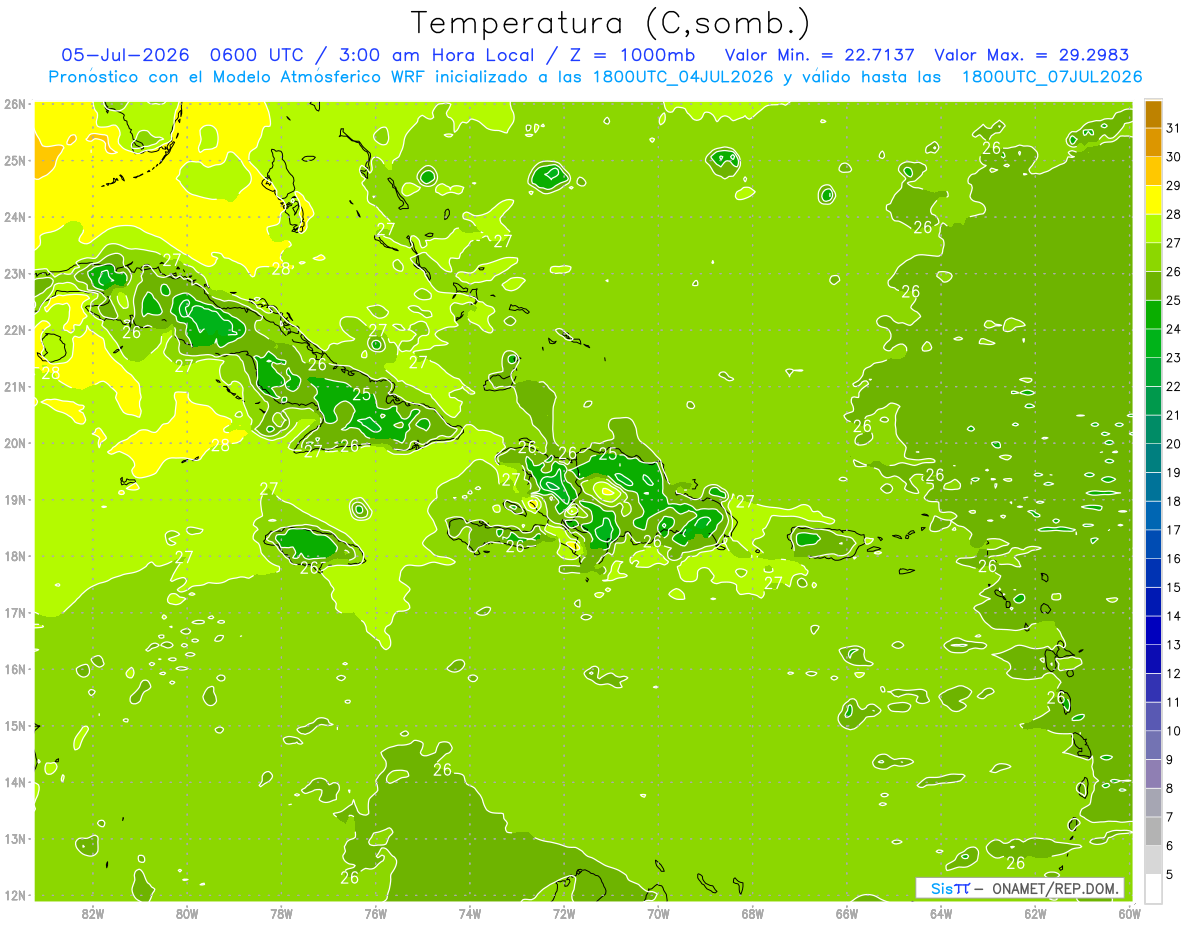This screenshot has width=1200, height=927.
Task: Click the latitude axis label 15N
Action: click(15, 726)
